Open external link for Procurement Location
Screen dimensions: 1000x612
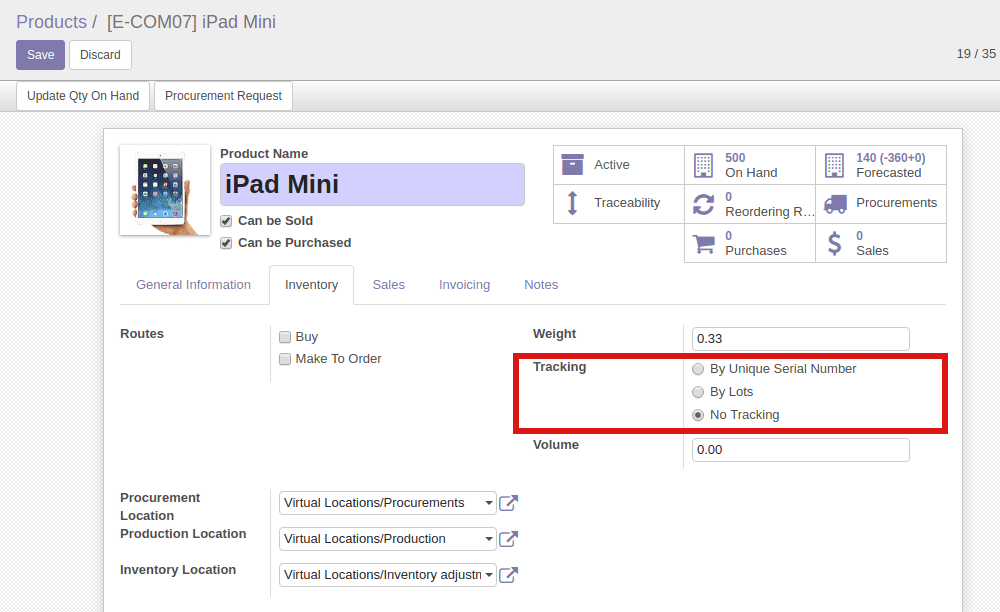pyautogui.click(x=508, y=503)
